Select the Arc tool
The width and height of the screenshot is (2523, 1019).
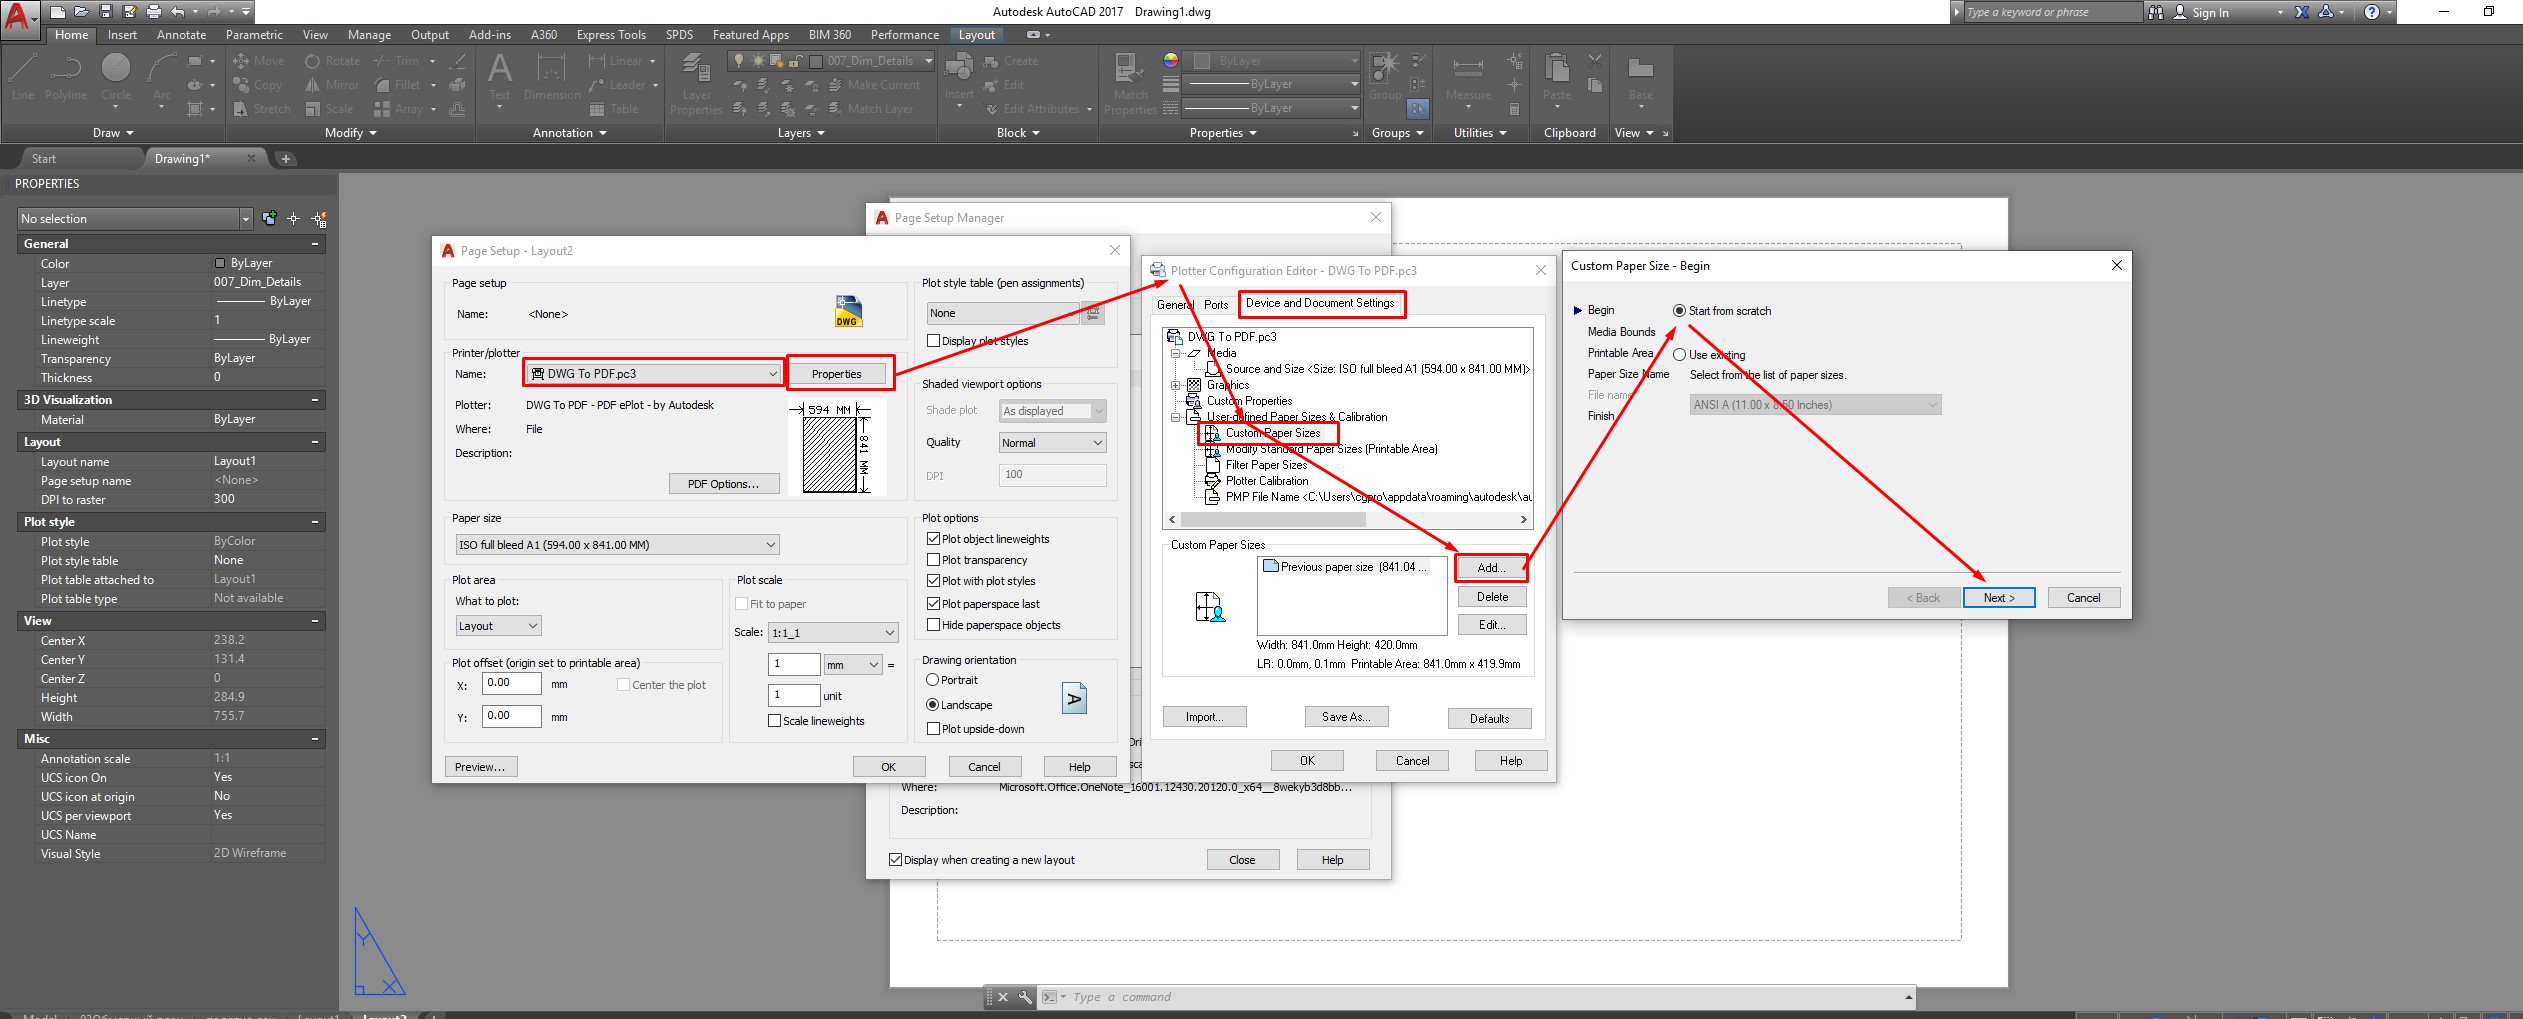(161, 77)
